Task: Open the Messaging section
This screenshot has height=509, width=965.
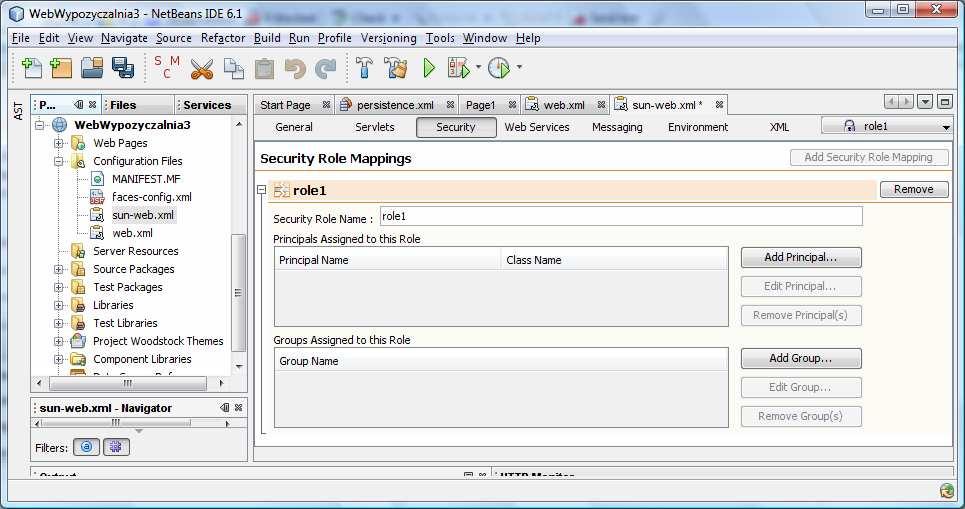Action: click(617, 127)
